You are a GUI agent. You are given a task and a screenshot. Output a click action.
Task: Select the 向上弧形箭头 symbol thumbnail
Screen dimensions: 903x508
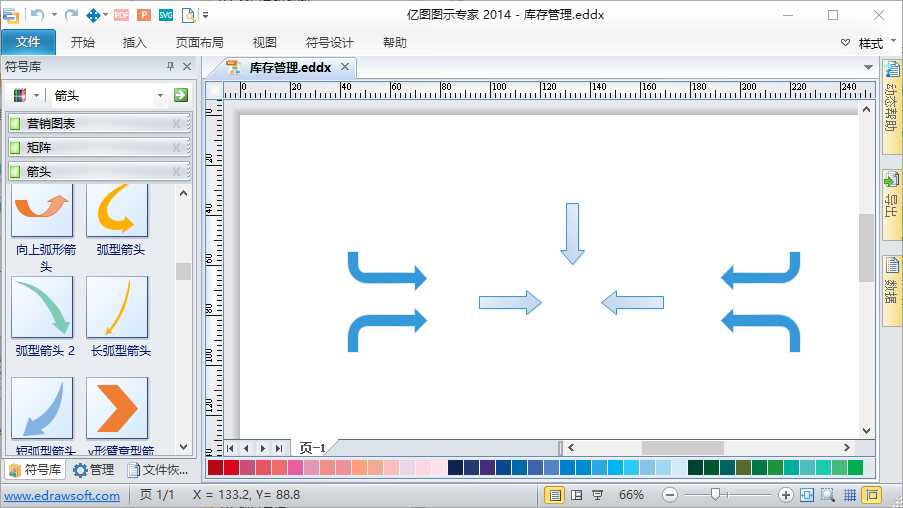coord(42,210)
